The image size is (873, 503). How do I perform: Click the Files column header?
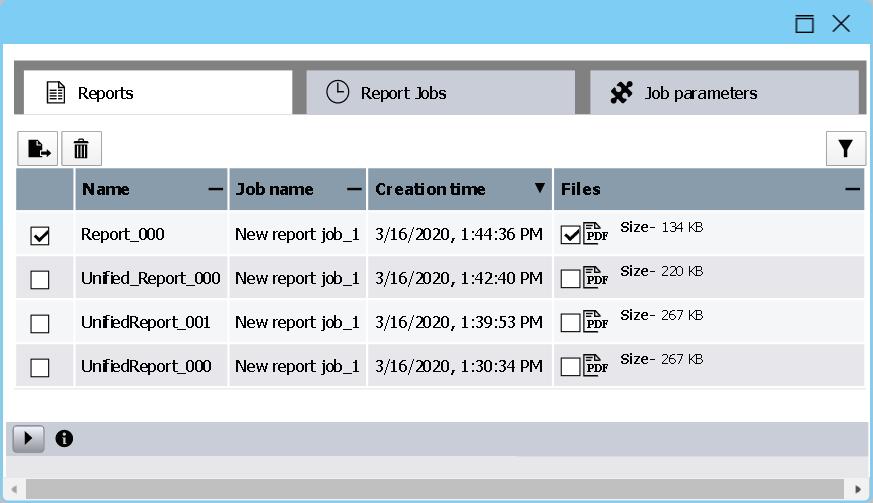(x=709, y=189)
